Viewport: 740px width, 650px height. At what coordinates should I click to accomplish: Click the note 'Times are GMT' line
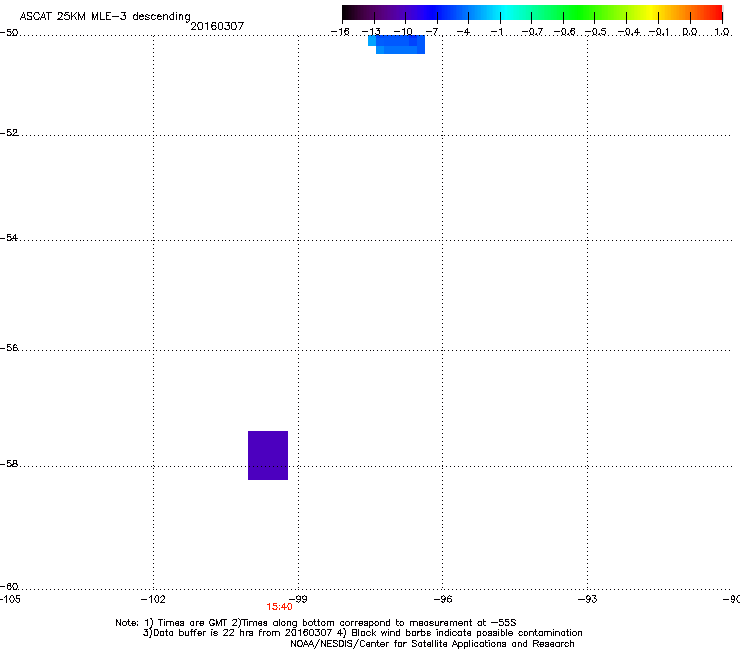point(316,623)
